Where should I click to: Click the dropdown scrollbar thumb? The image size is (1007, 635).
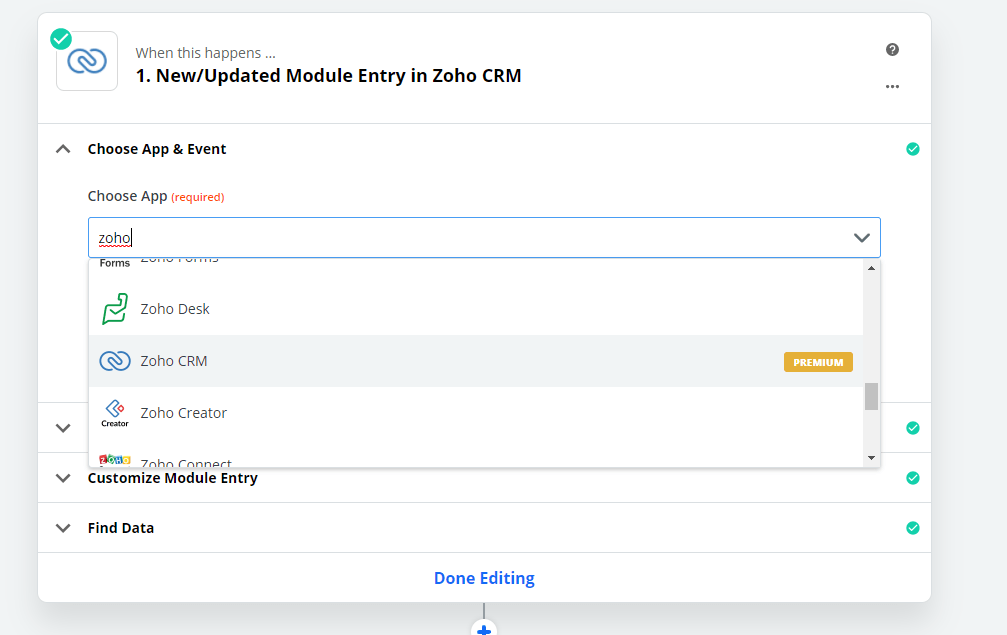[x=871, y=396]
